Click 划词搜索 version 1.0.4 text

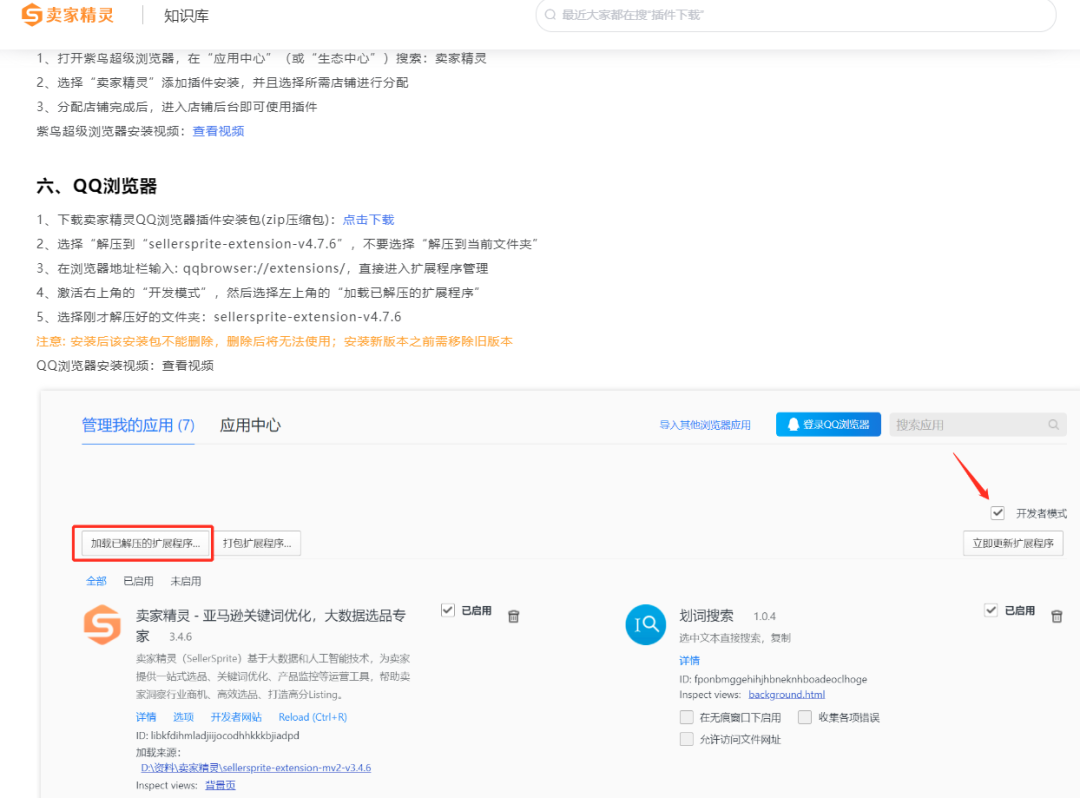pos(765,616)
